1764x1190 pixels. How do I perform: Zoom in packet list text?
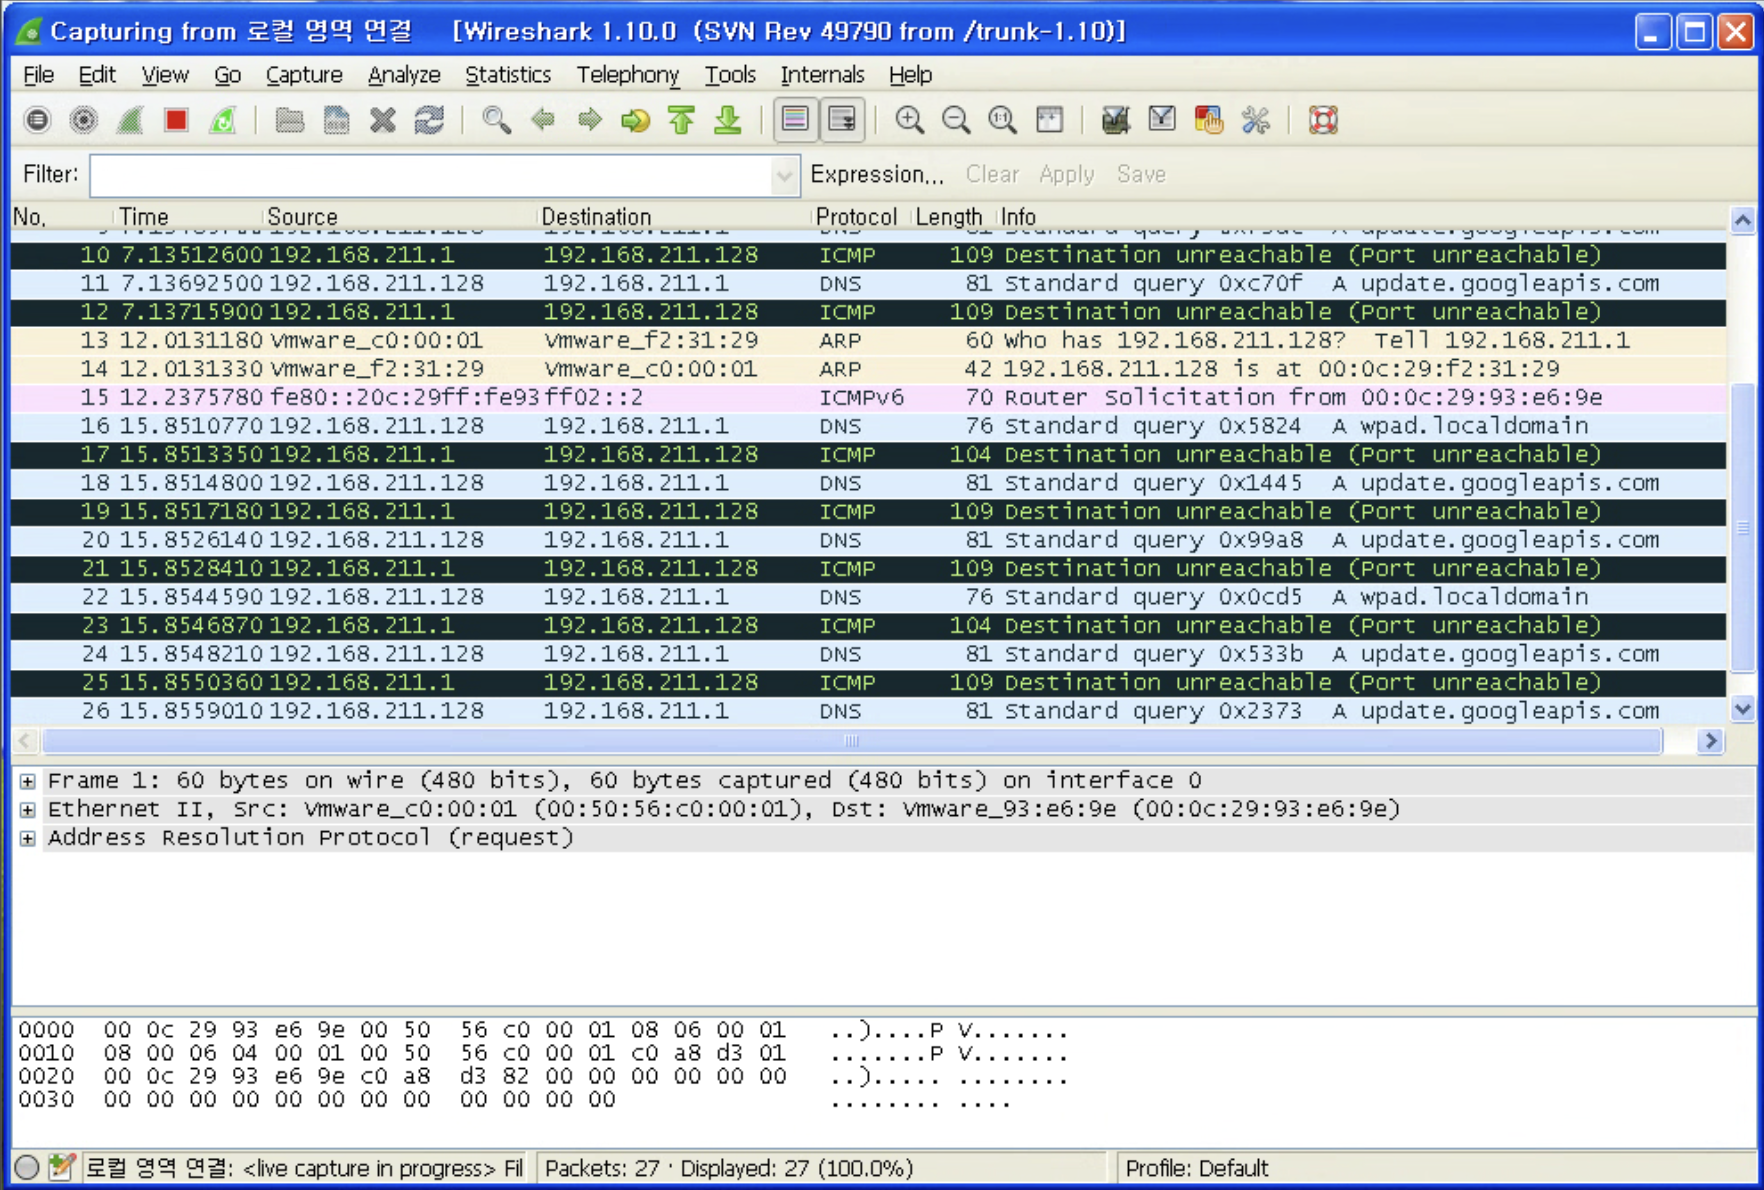tap(909, 120)
